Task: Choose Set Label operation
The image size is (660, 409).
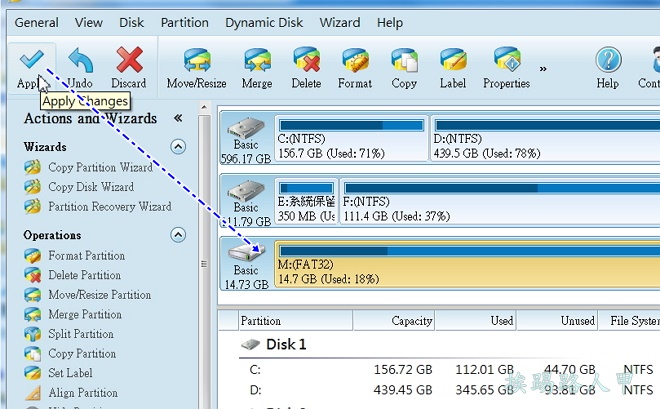Action: click(x=70, y=373)
